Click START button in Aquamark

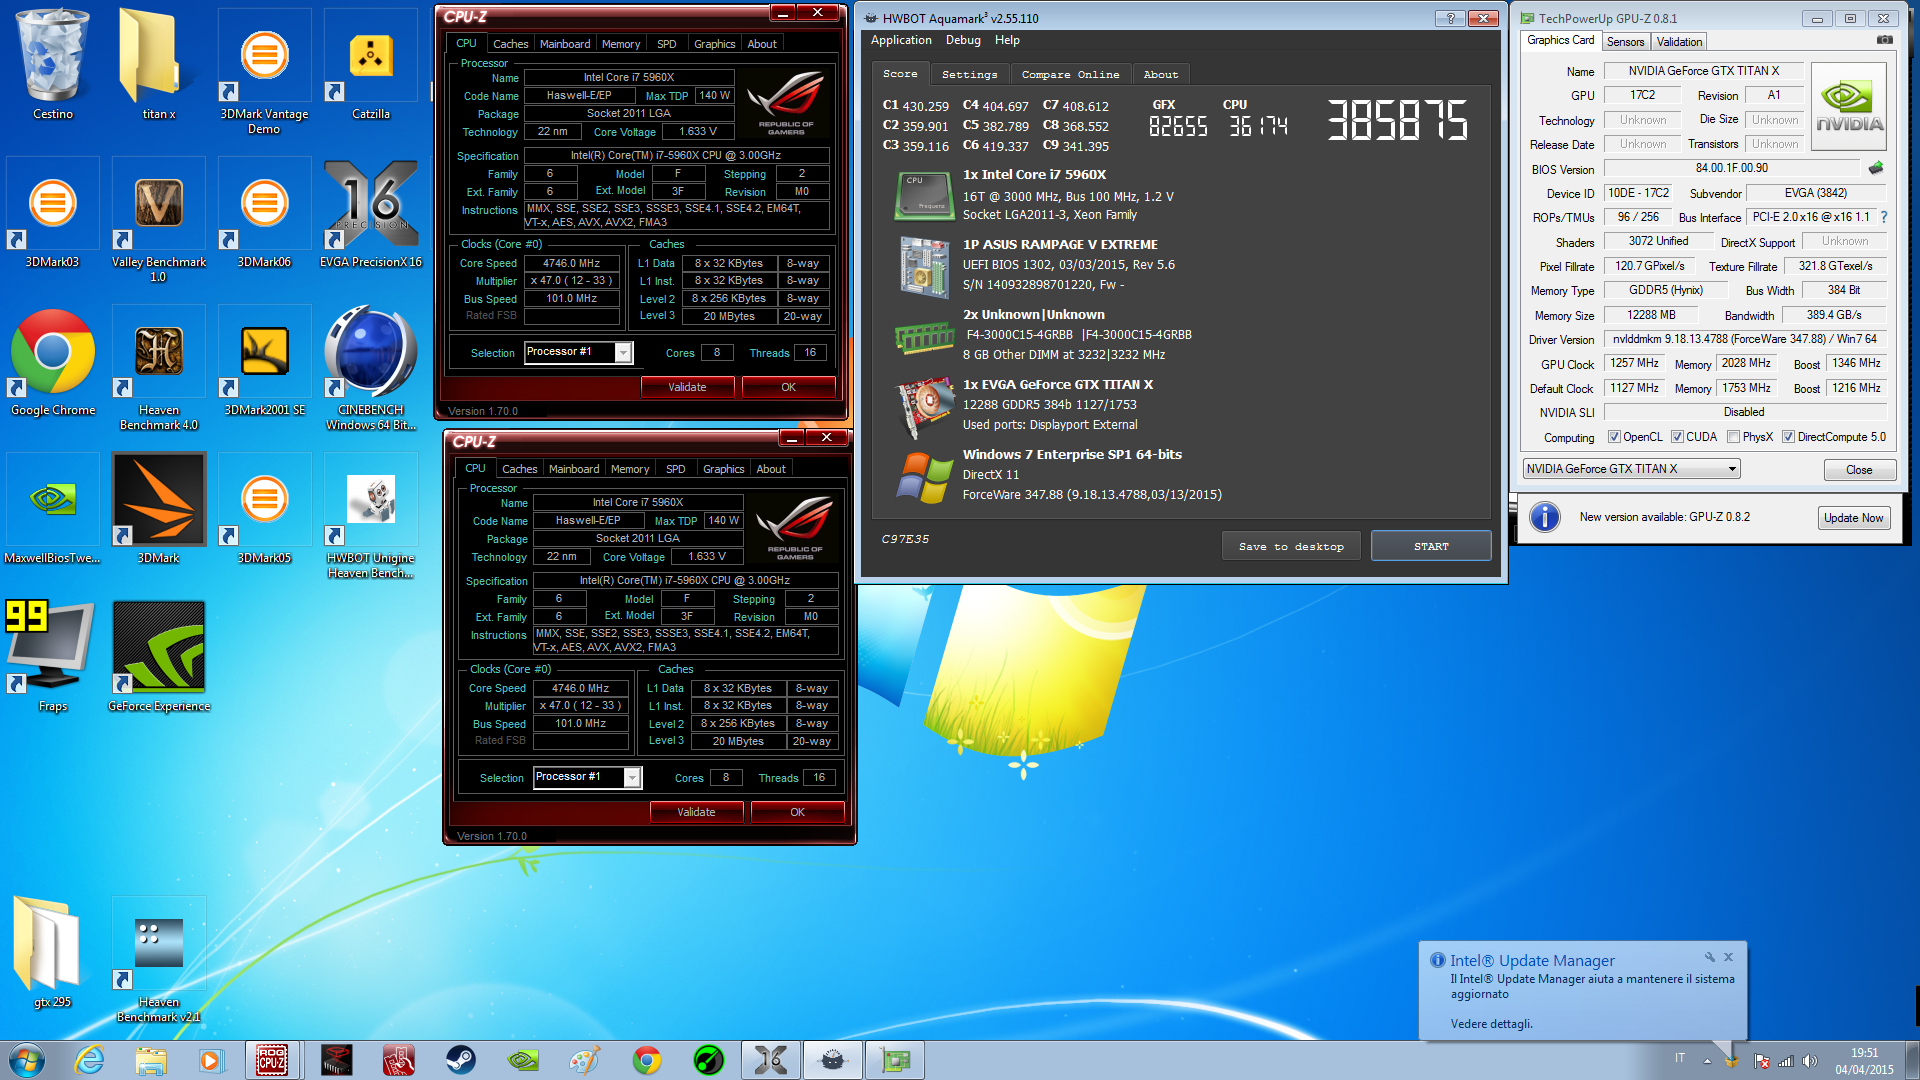[1431, 547]
